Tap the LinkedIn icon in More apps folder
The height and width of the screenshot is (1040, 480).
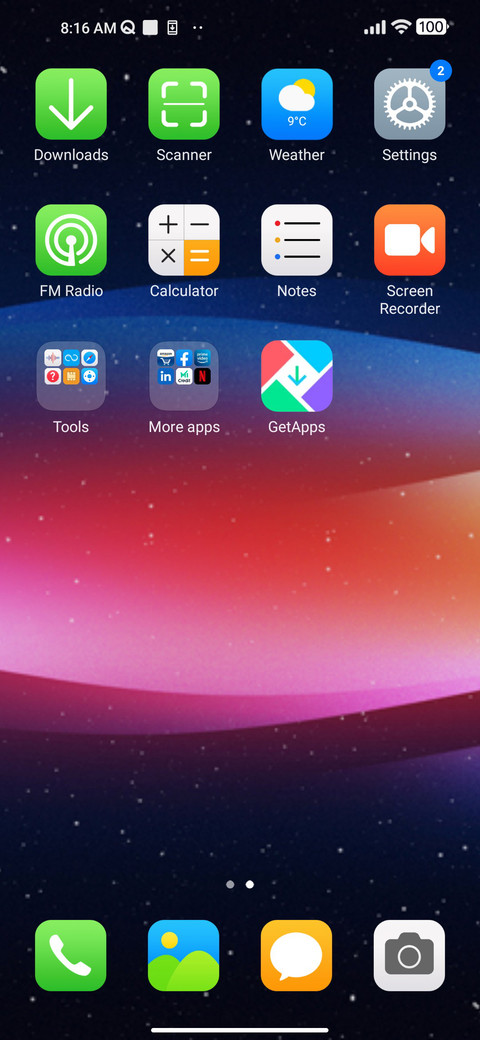click(166, 376)
